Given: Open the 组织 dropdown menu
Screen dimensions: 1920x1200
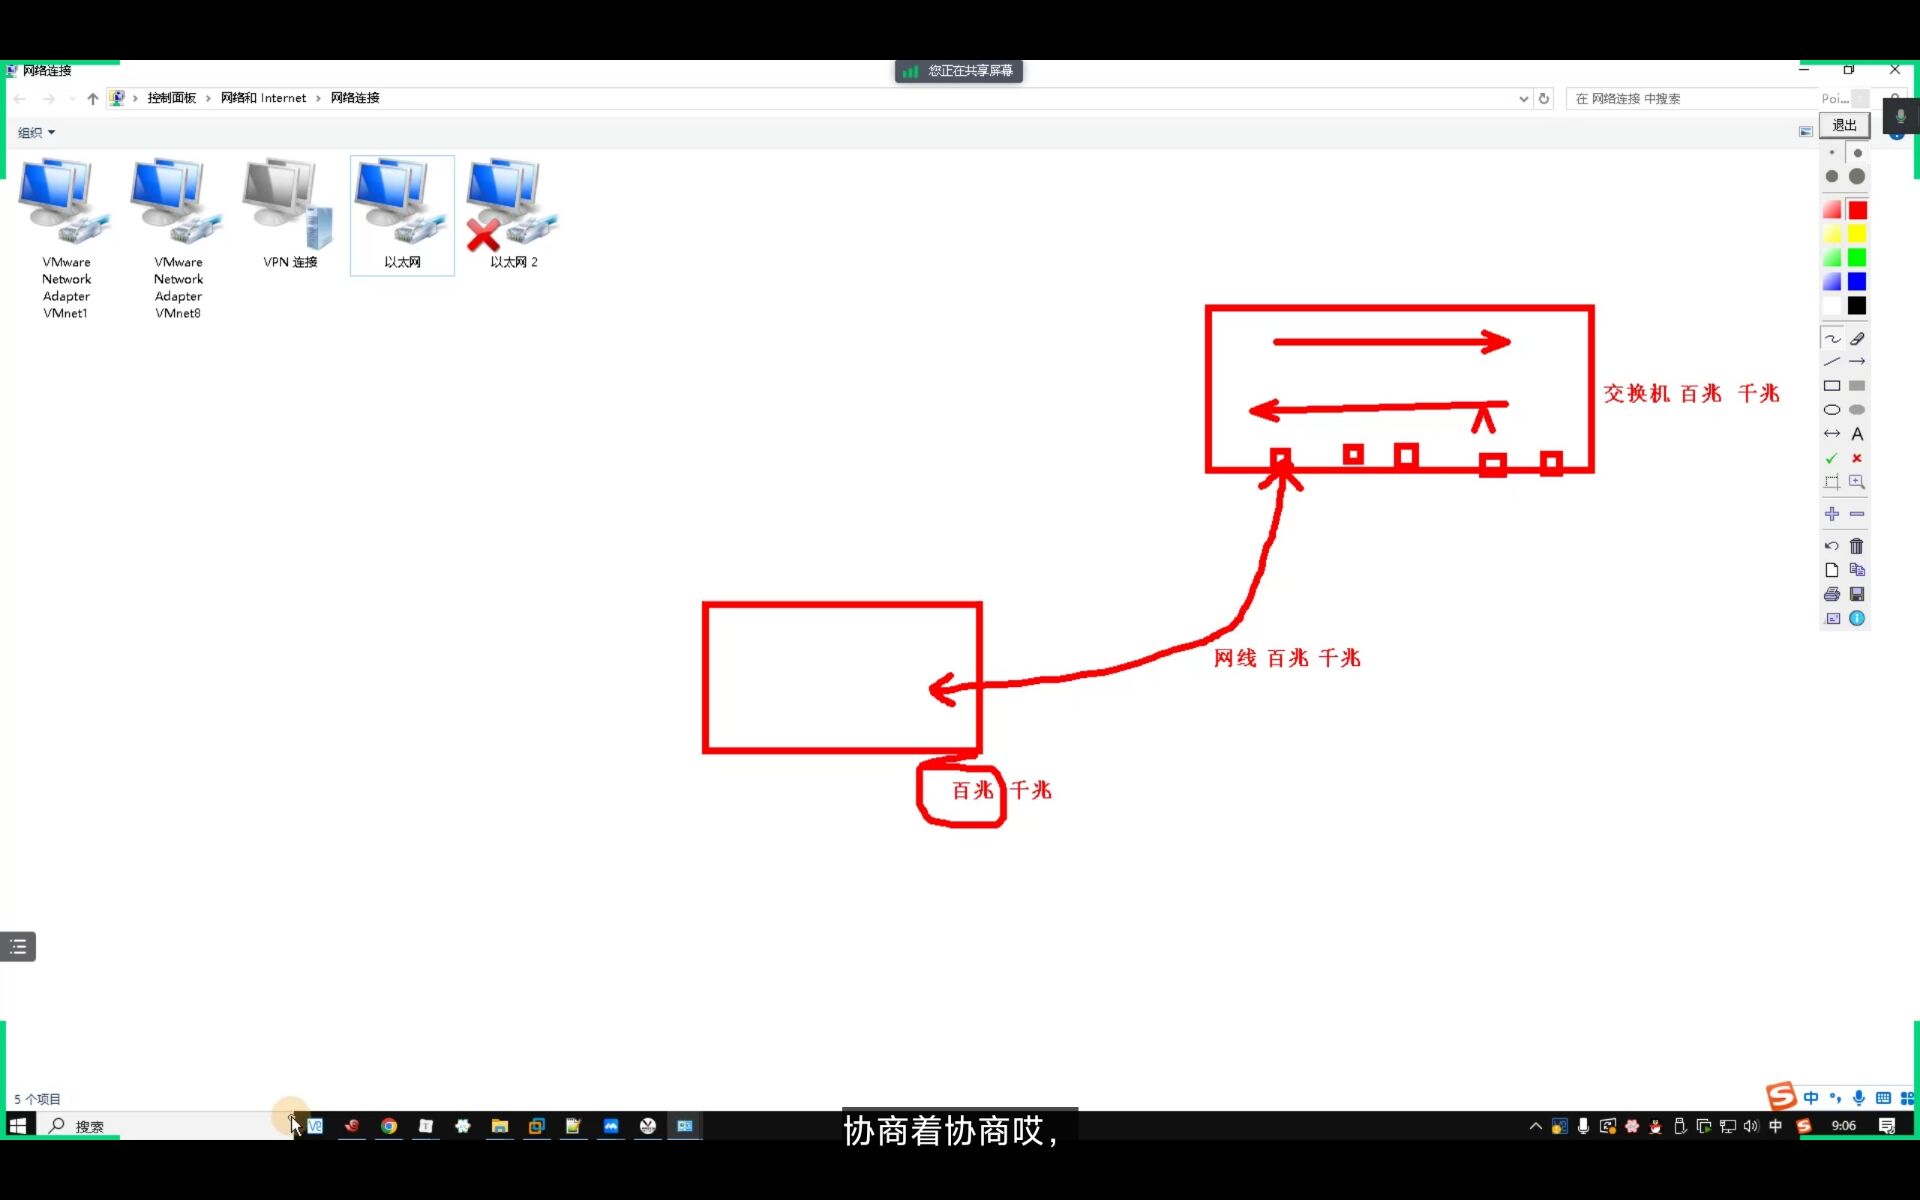Looking at the screenshot, I should pyautogui.click(x=36, y=132).
